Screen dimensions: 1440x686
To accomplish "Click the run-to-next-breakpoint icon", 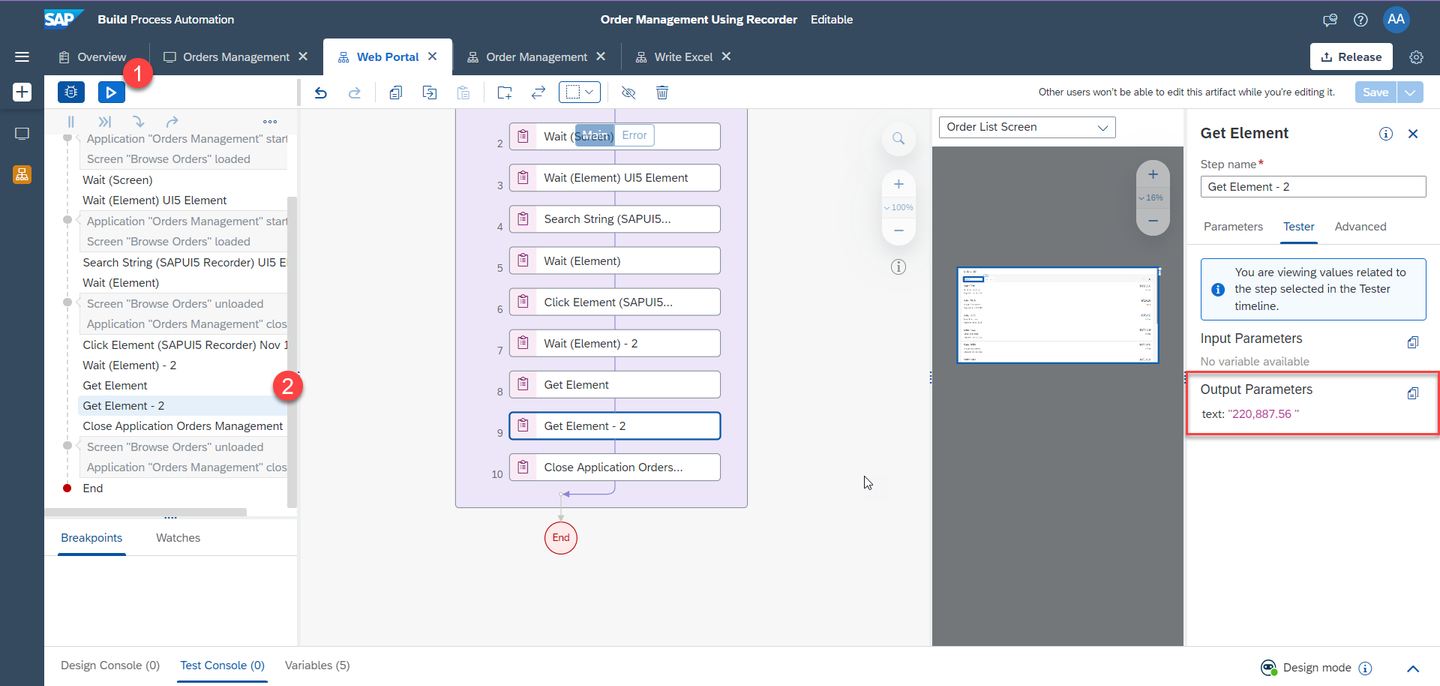I will (105, 122).
